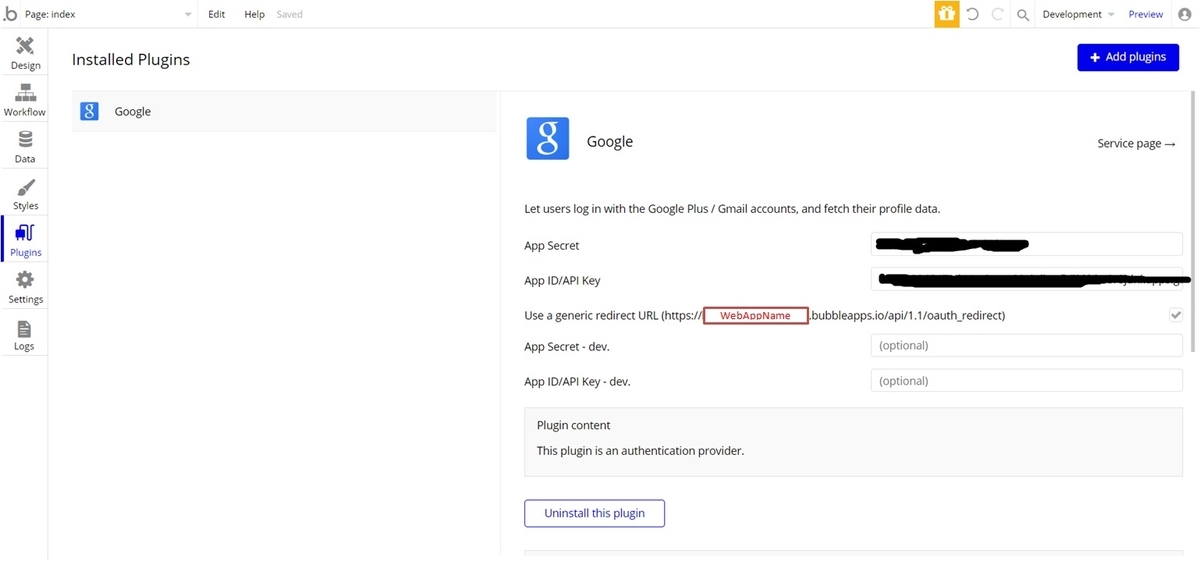Image resolution: width=1200 pixels, height=561 pixels.
Task: Toggle the generic redirect URL checkbox
Action: point(1176,315)
